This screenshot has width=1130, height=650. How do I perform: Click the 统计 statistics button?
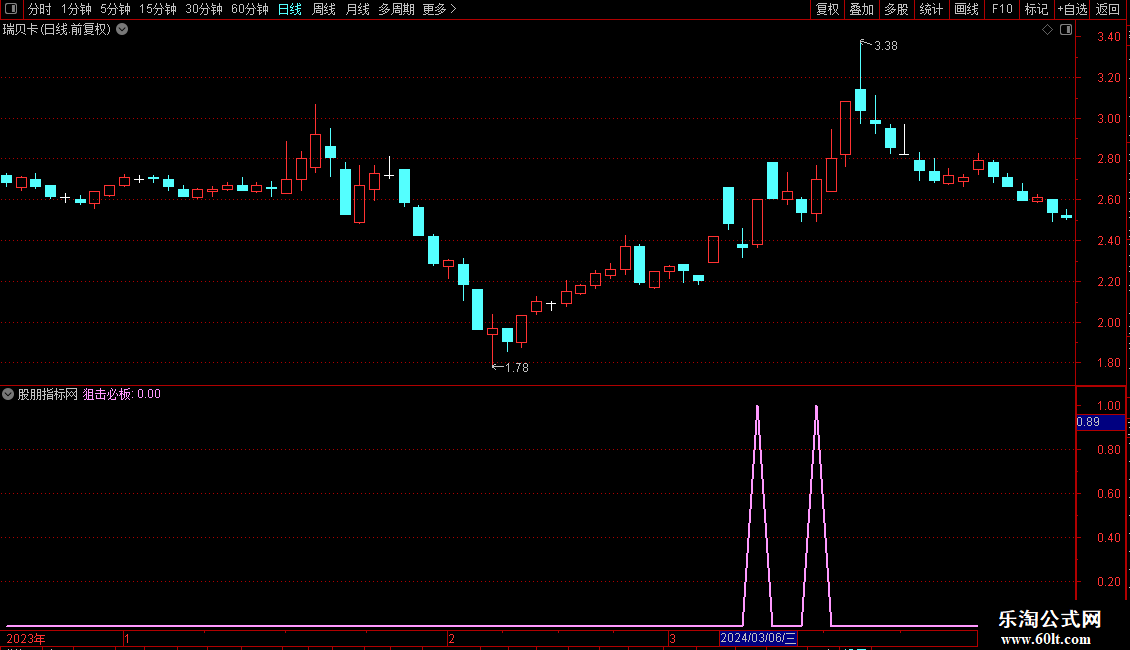[x=931, y=9]
